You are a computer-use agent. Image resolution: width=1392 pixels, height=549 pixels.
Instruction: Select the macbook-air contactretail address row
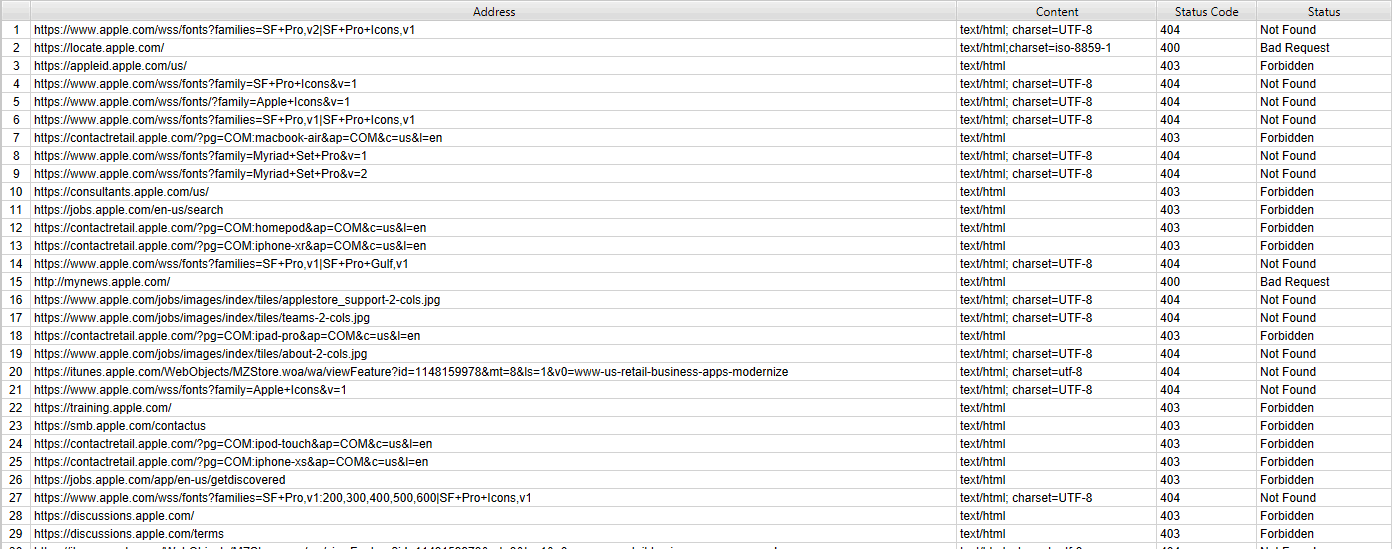[x=238, y=138]
